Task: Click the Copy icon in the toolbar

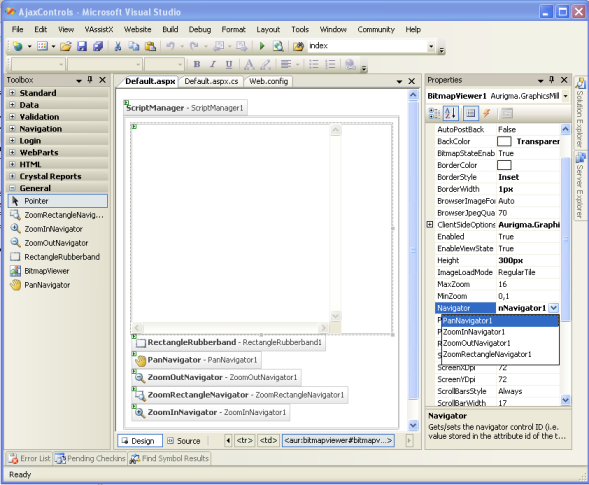Action: tap(134, 46)
